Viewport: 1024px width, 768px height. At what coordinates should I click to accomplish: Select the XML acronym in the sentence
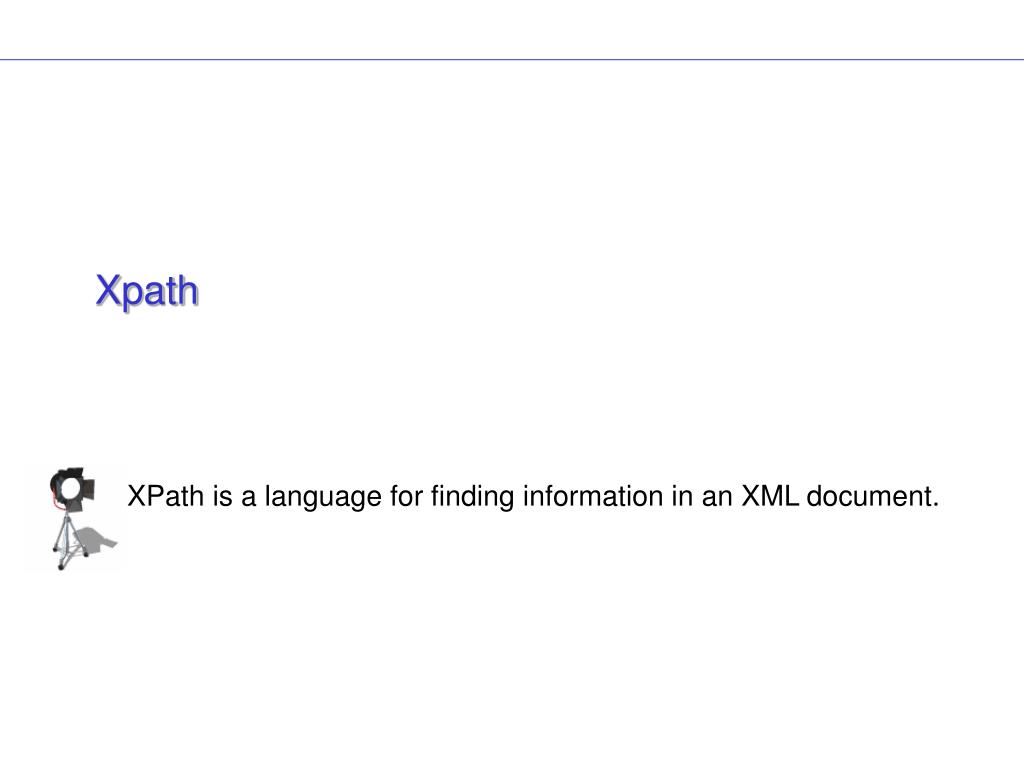[x=770, y=496]
